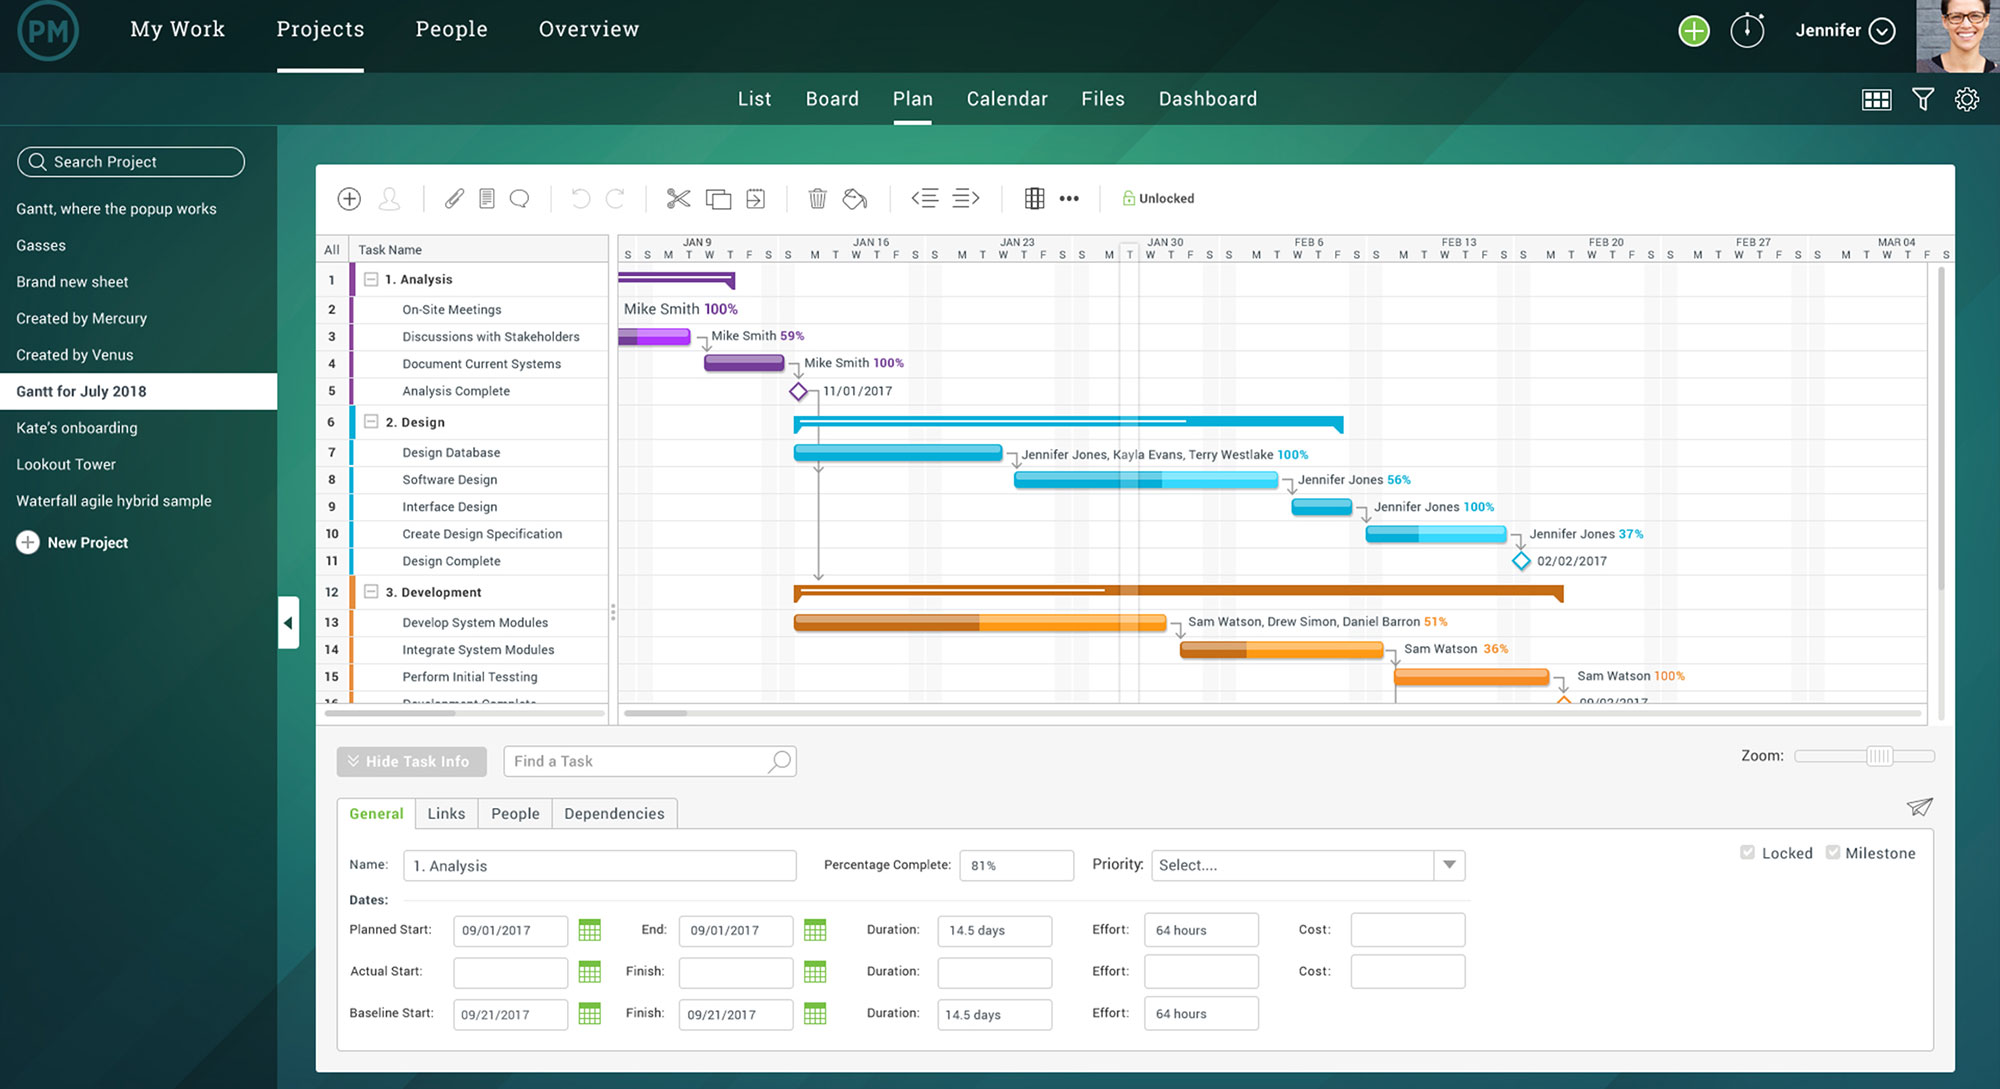
Task: Click the Edit pencil icon in toolbar
Action: (453, 198)
